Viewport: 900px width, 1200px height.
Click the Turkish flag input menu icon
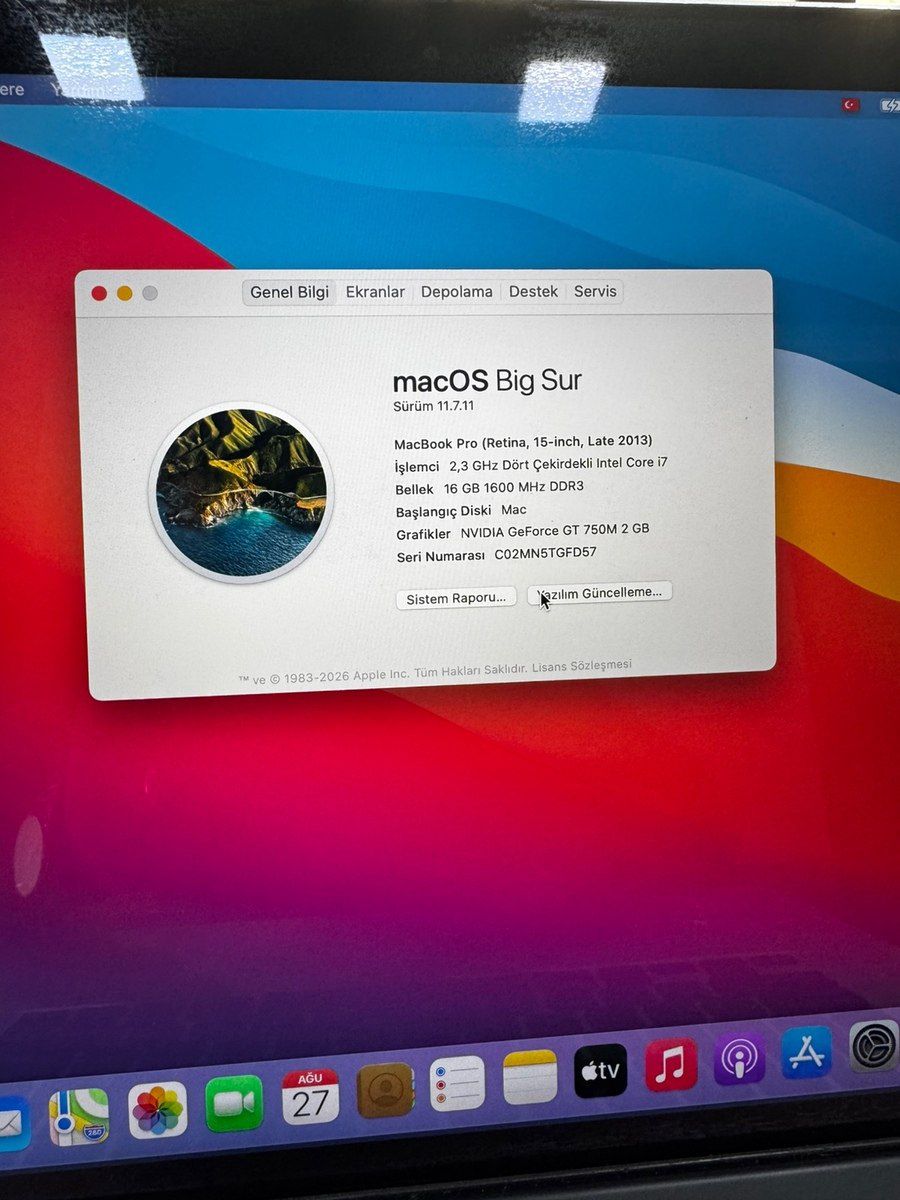coord(850,105)
